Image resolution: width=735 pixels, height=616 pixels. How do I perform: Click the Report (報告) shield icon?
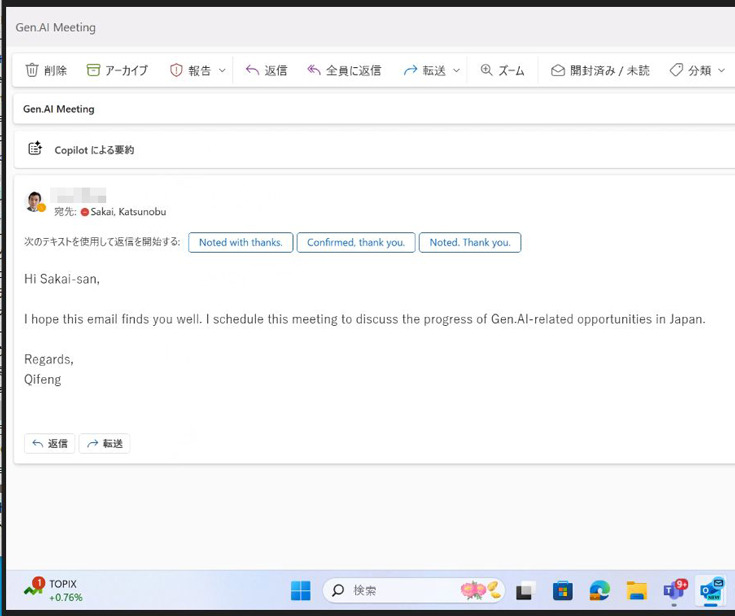tap(177, 71)
